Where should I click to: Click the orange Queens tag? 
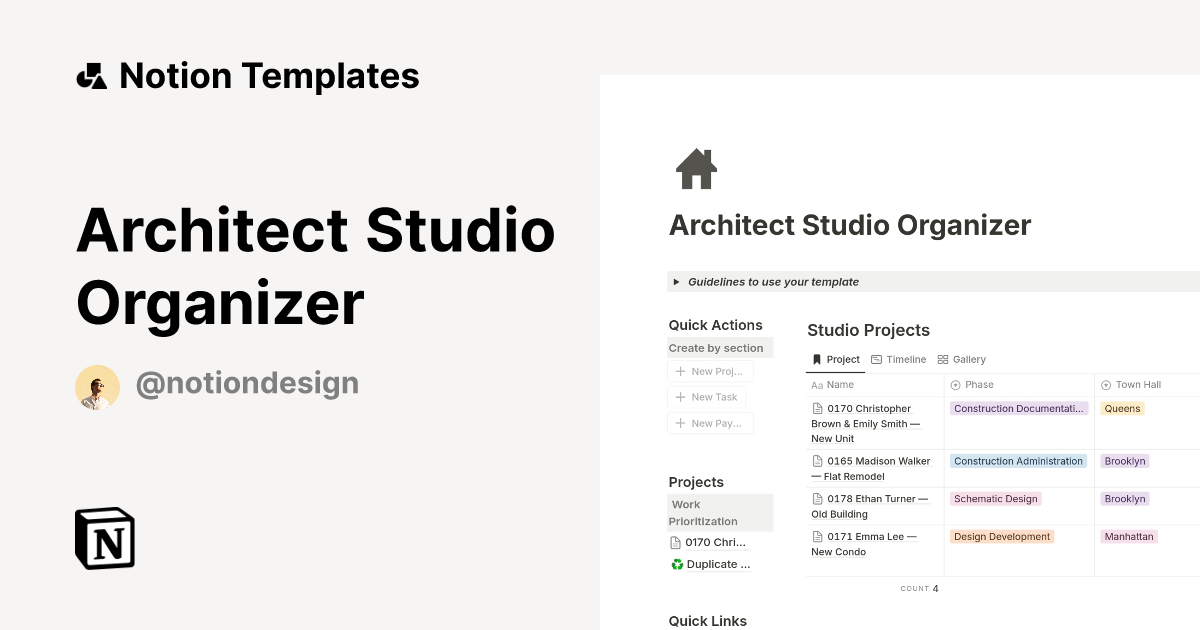pyautogui.click(x=1122, y=408)
